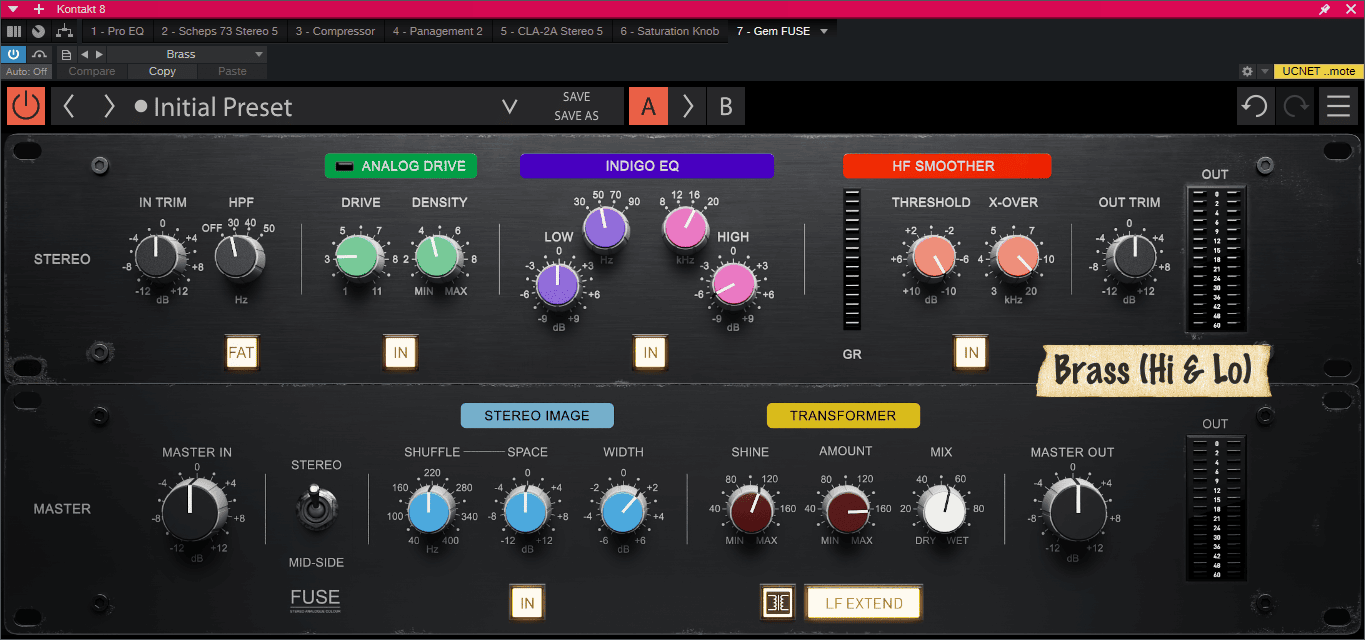Toggle the Analog Drive IN switch
The width and height of the screenshot is (1365, 640).
pyautogui.click(x=400, y=353)
